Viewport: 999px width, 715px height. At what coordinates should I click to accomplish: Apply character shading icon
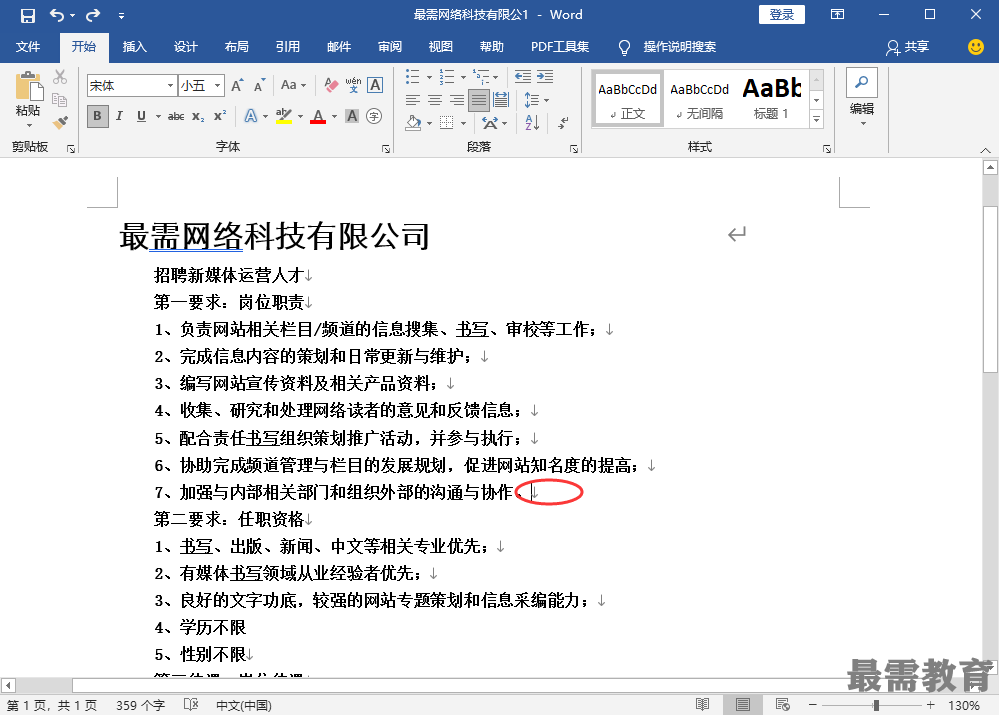pos(352,116)
